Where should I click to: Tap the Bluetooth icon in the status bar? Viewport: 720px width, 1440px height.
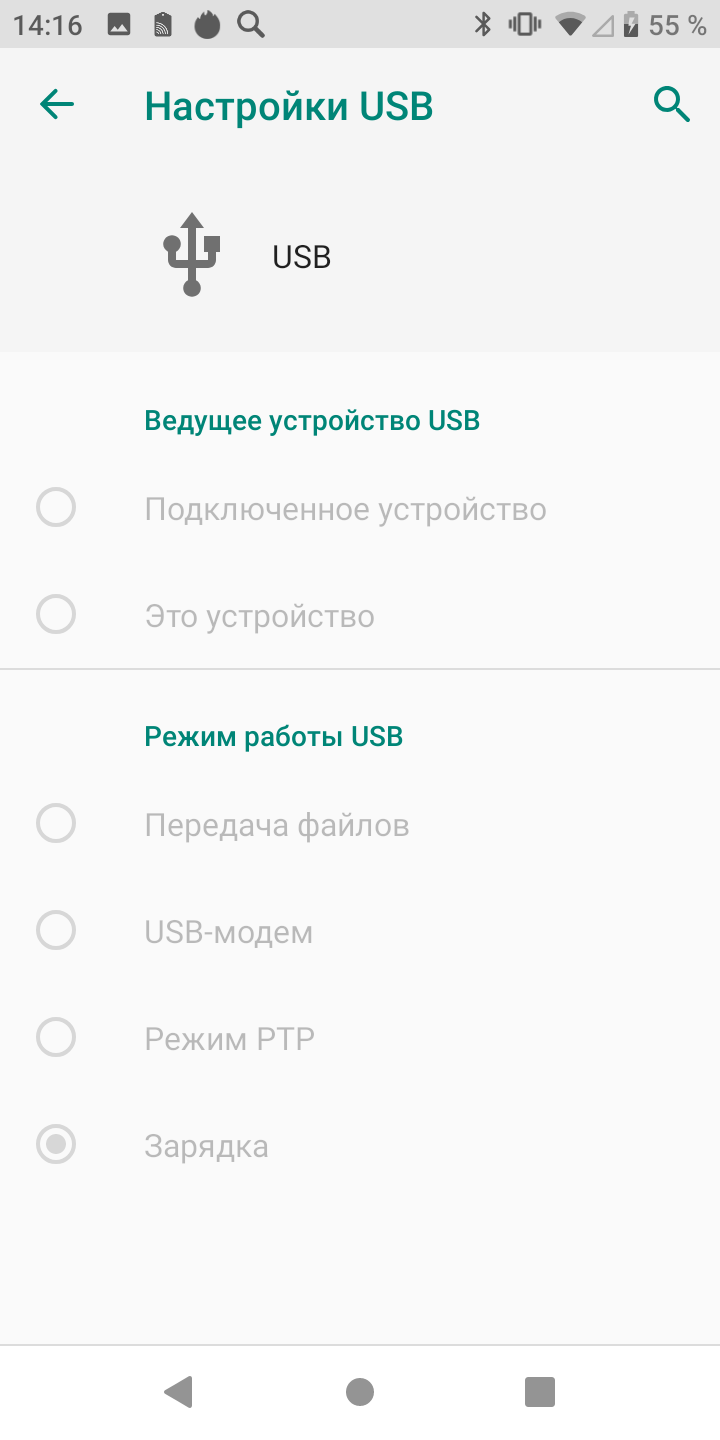click(483, 25)
